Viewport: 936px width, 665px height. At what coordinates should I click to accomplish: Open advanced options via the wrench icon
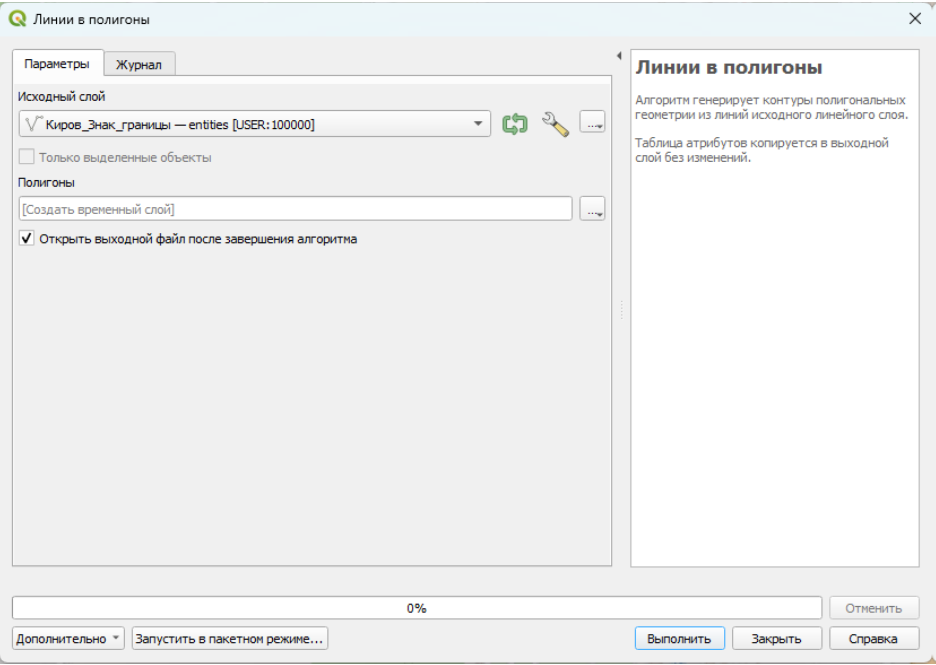[x=554, y=124]
